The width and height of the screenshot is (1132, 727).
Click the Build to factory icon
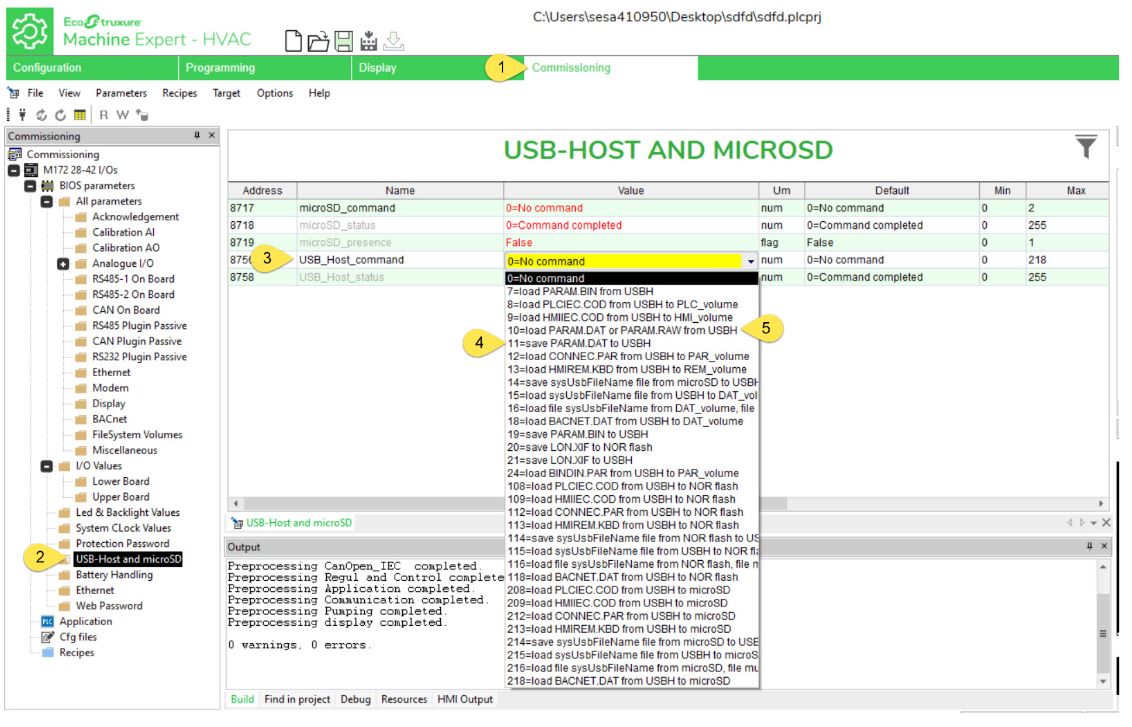click(368, 41)
